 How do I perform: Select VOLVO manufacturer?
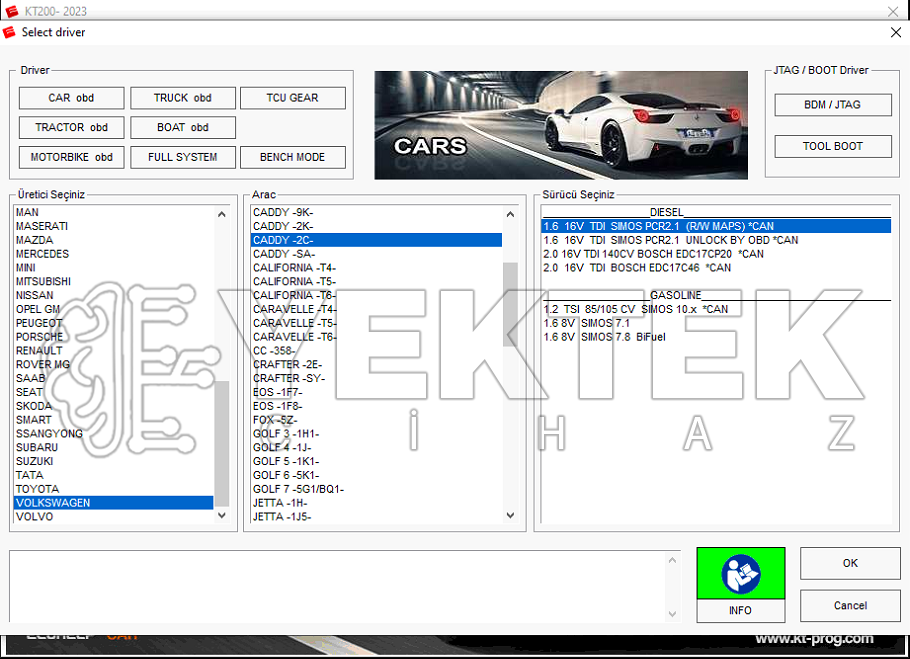[x=113, y=517]
